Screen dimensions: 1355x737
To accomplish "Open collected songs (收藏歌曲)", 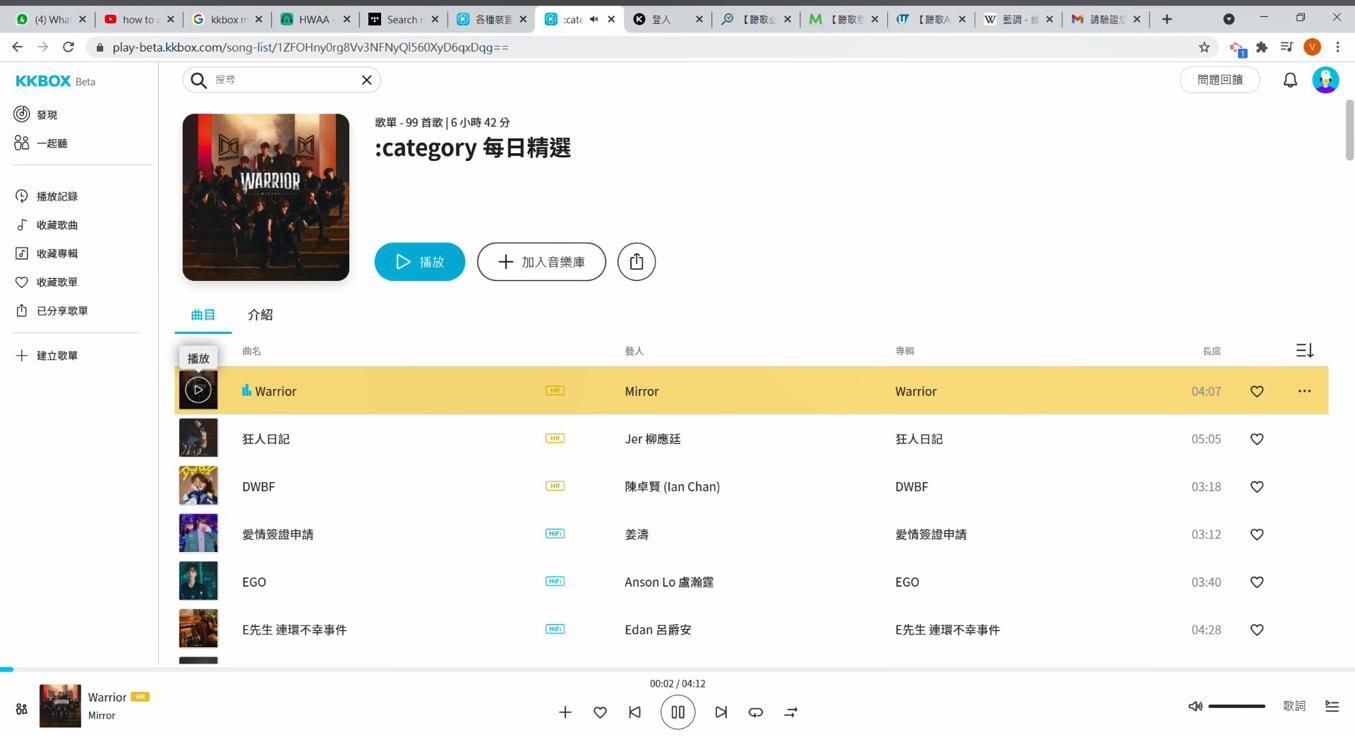I will pyautogui.click(x=46, y=225).
